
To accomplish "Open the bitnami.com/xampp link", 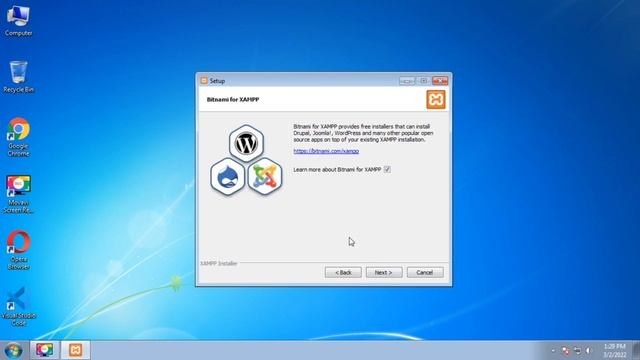I will click(326, 151).
